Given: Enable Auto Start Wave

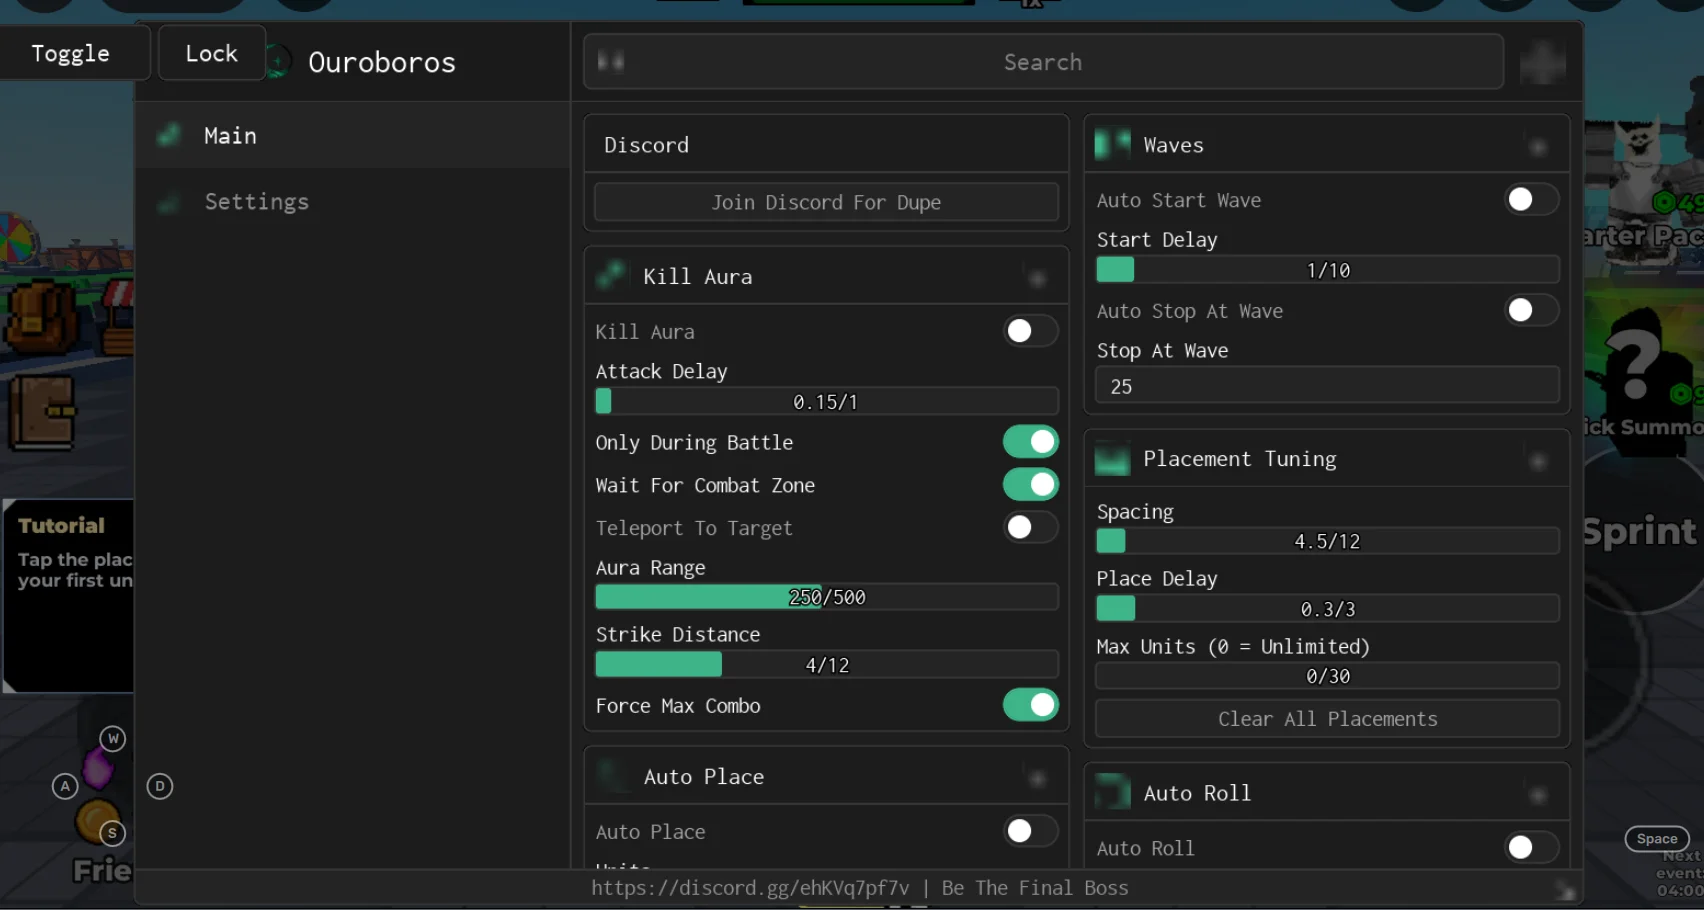Looking at the screenshot, I should pyautogui.click(x=1531, y=199).
